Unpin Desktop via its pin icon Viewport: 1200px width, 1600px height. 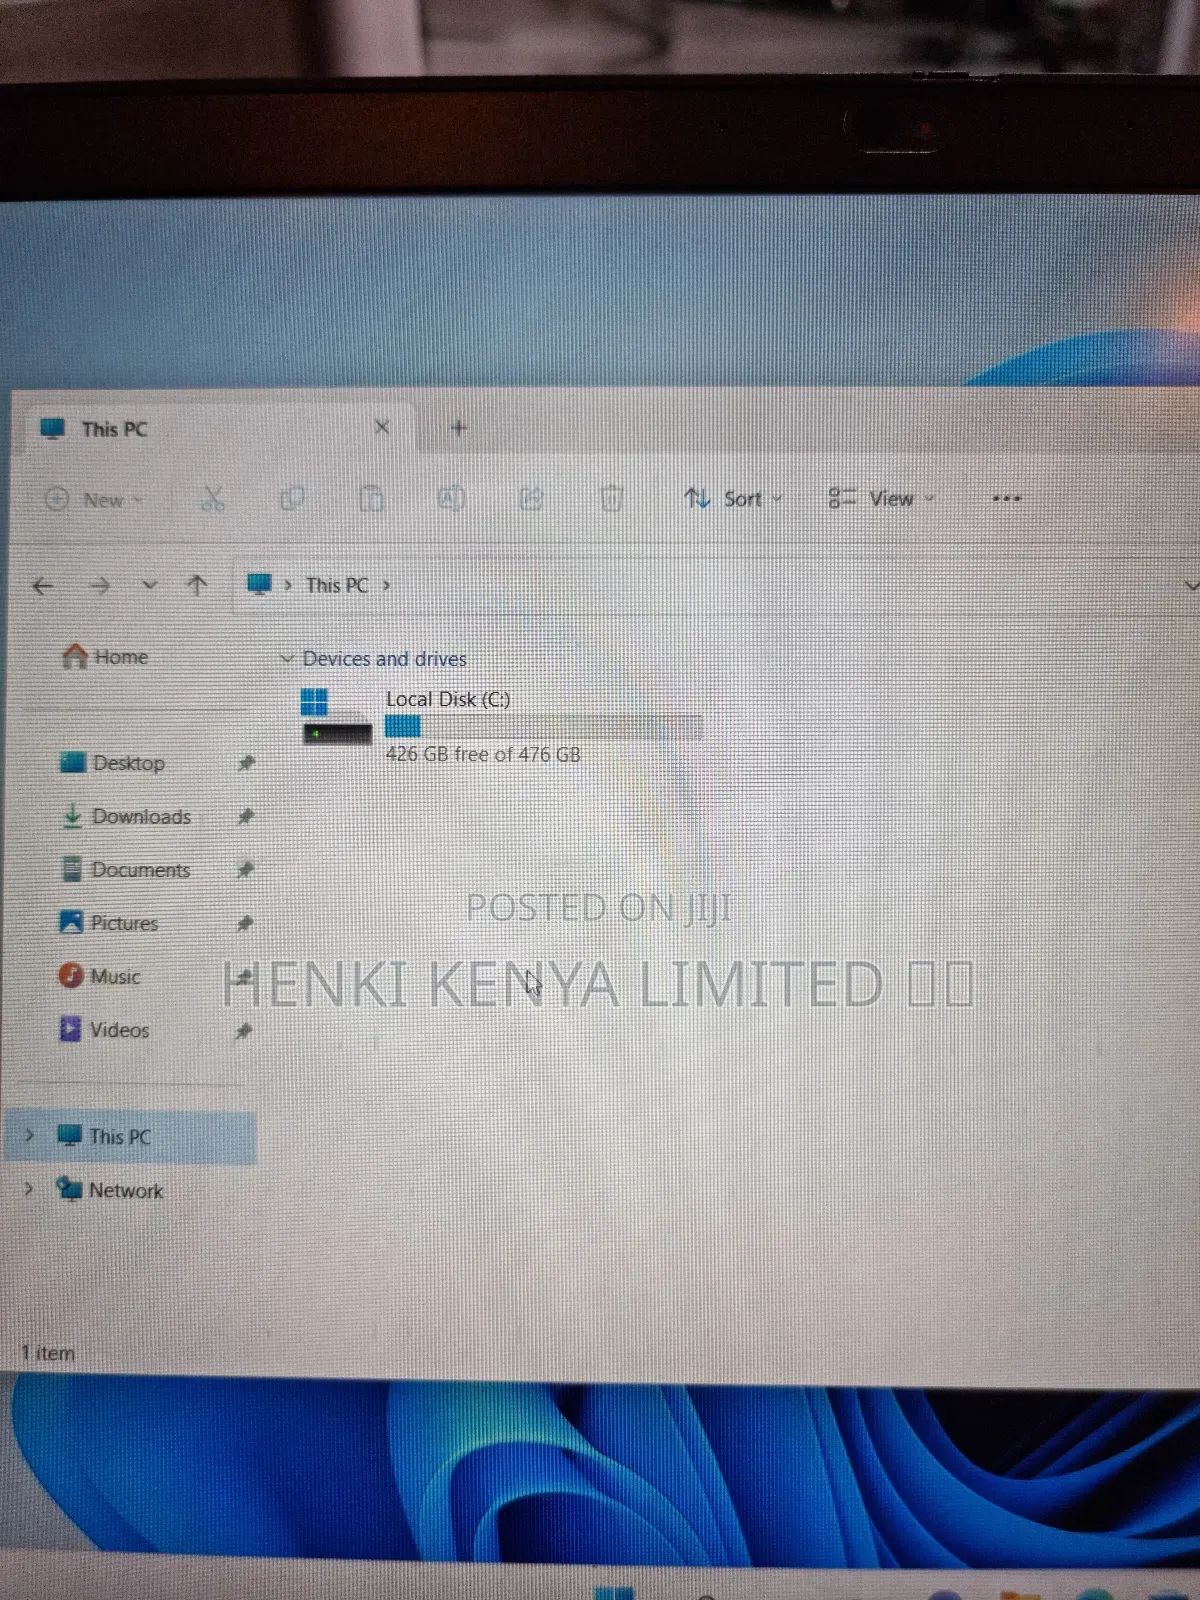point(245,763)
